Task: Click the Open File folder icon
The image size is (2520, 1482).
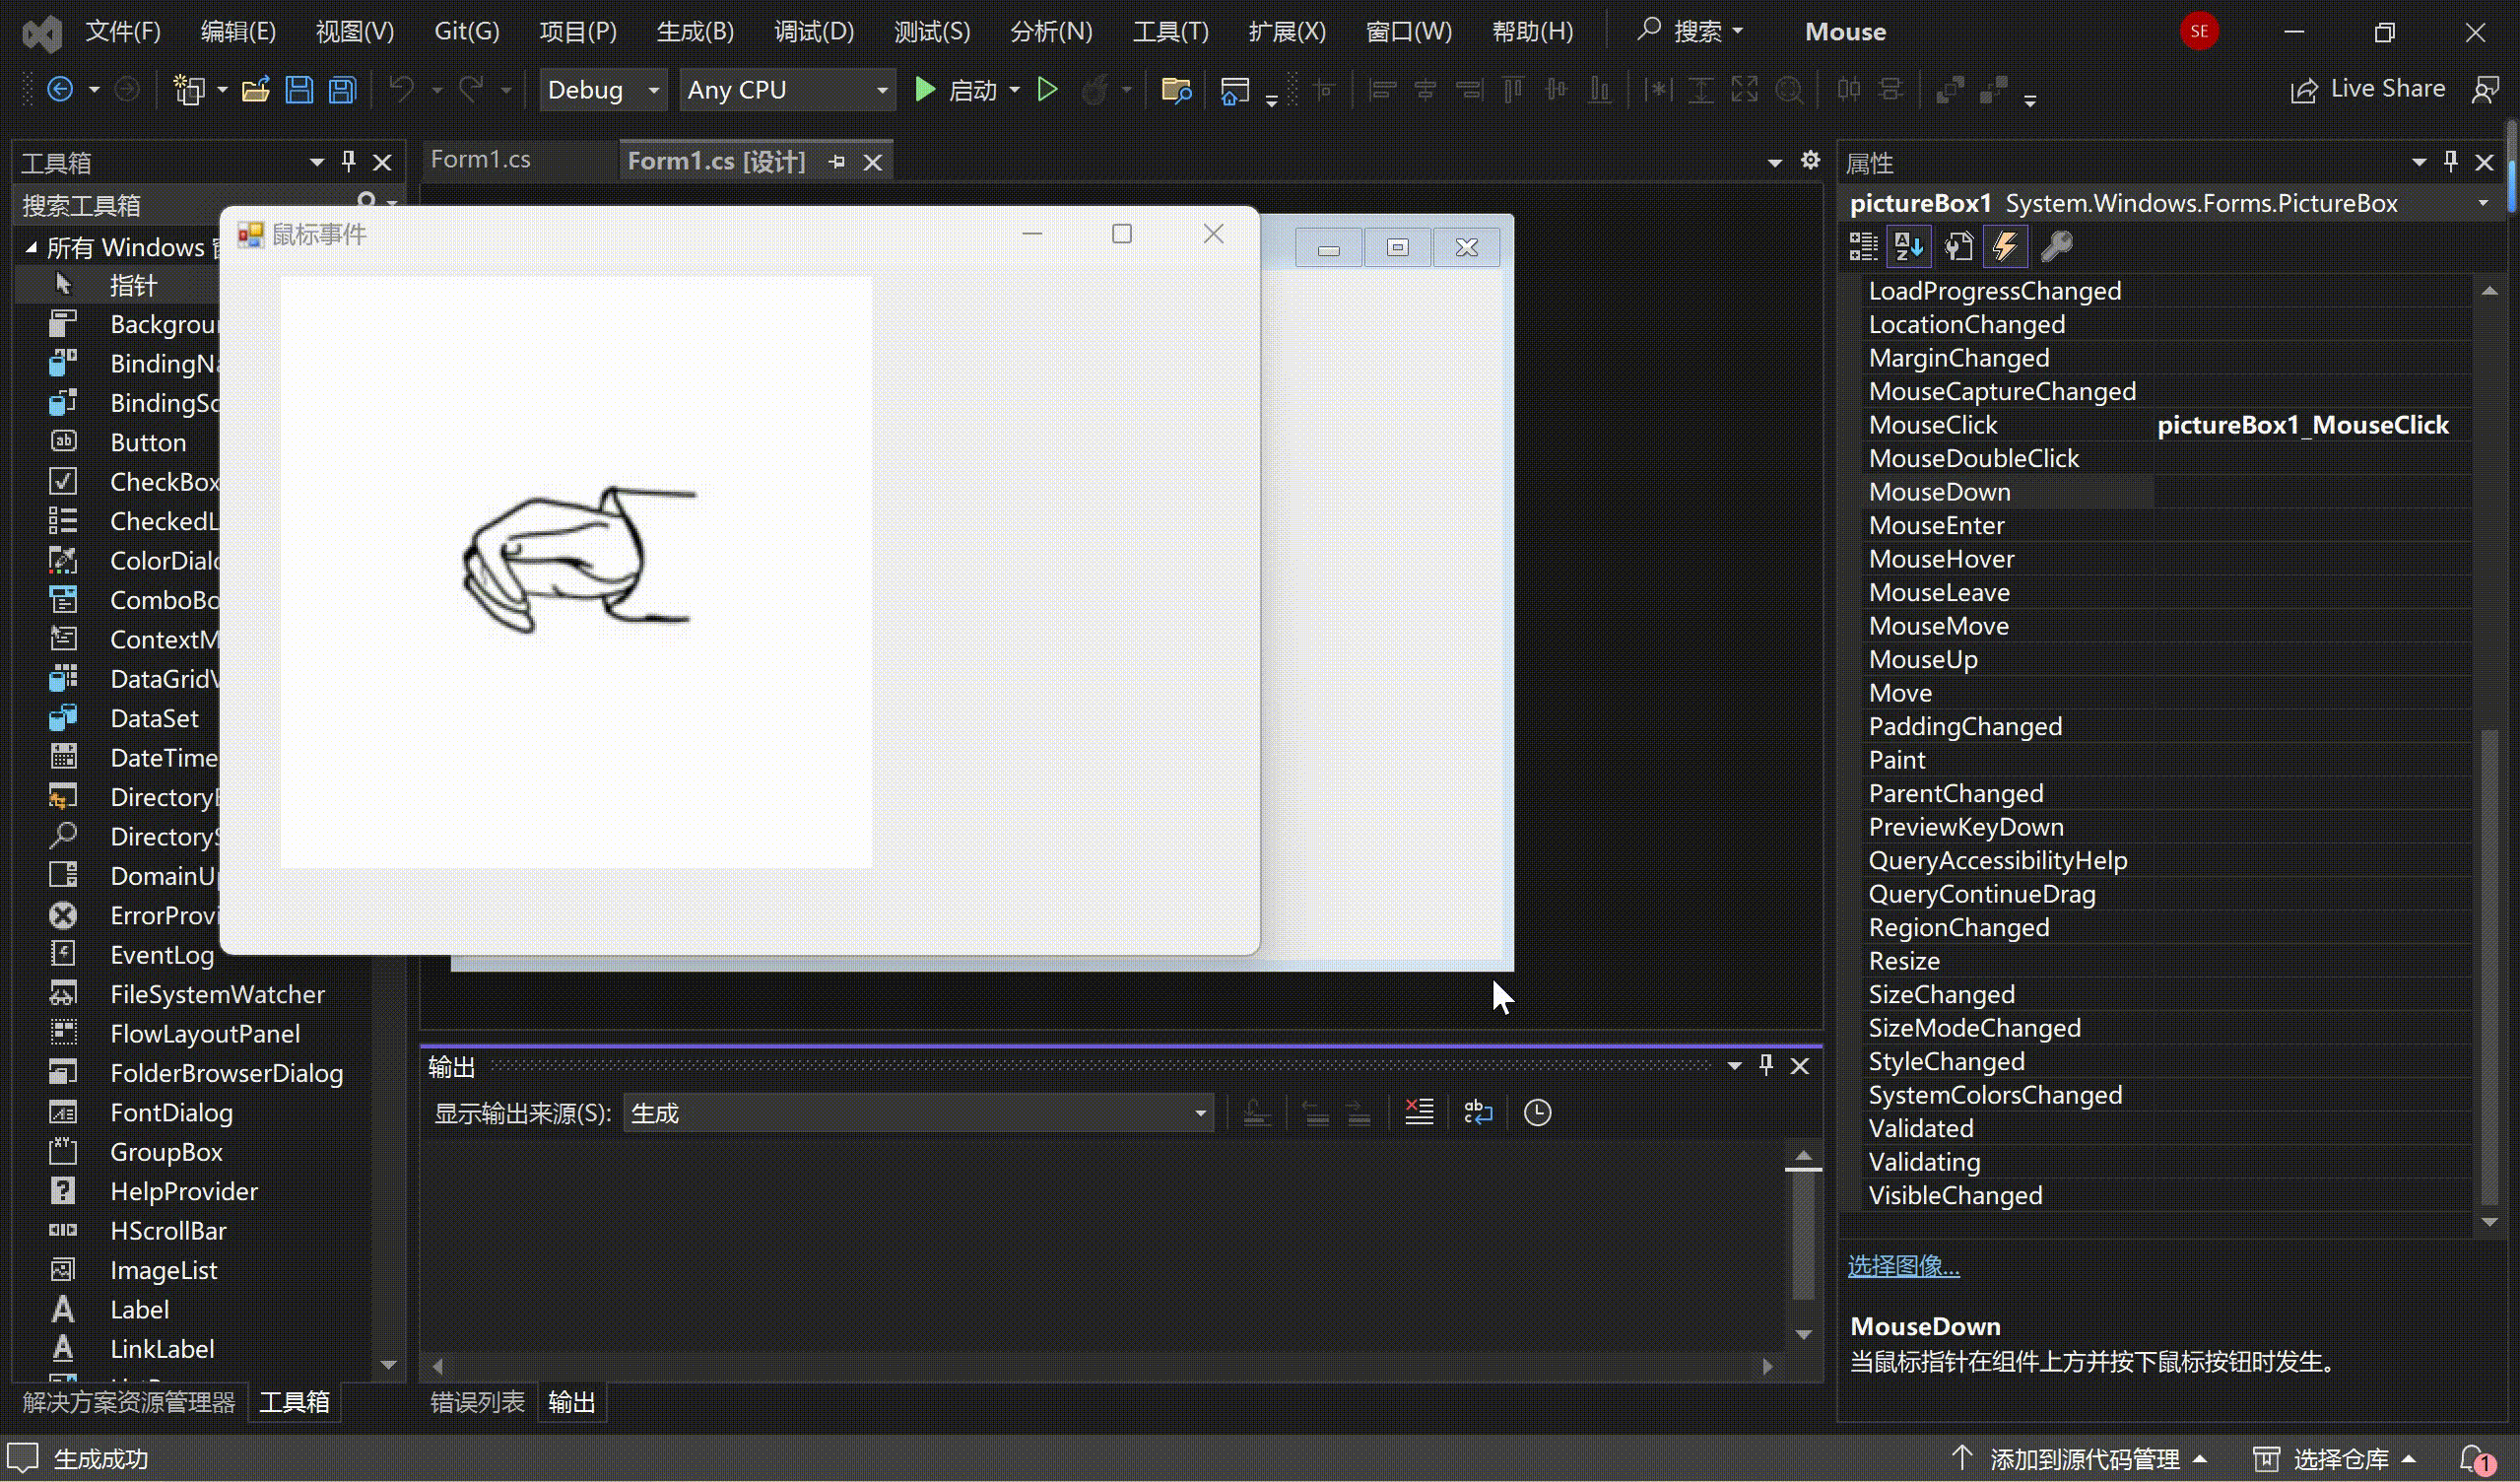Action: click(256, 90)
